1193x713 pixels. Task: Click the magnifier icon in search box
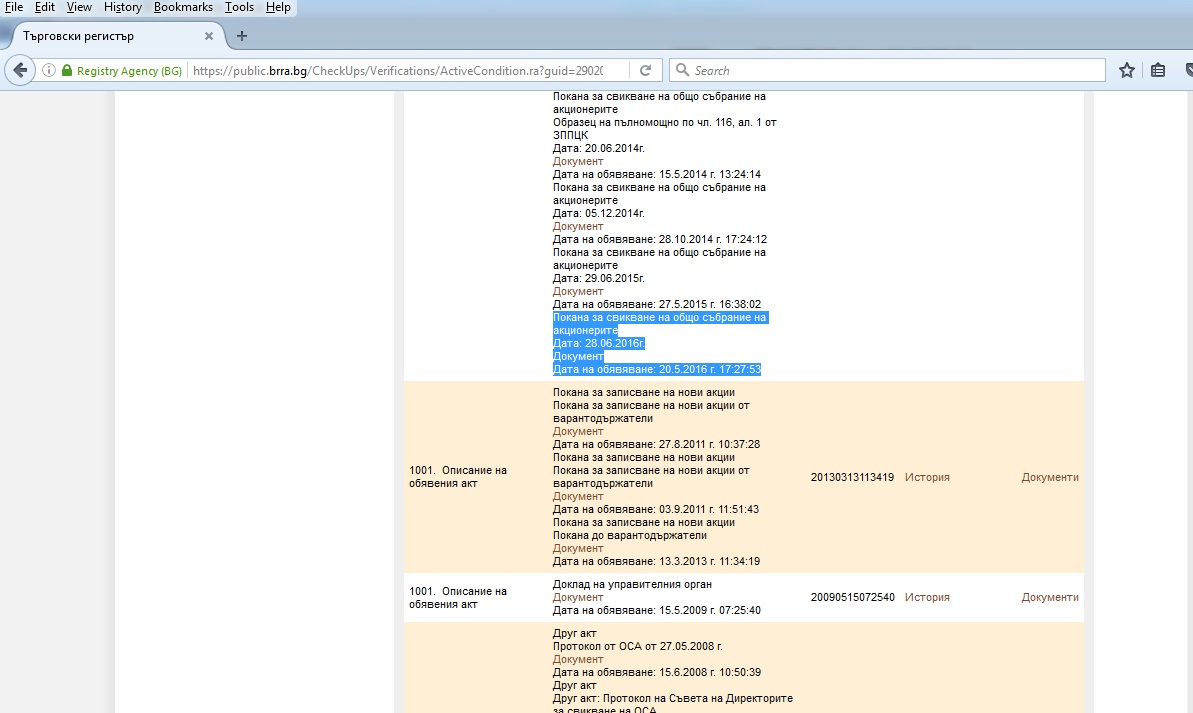[682, 70]
